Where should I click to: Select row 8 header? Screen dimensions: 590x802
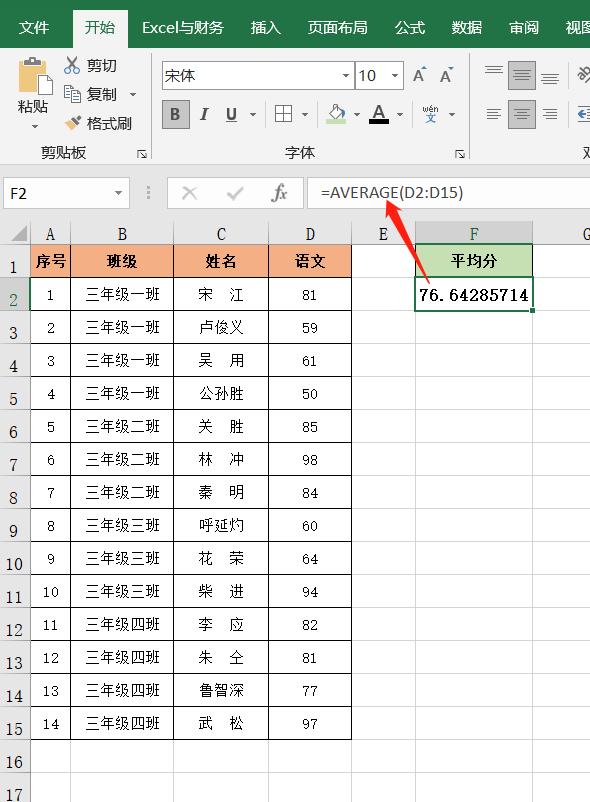(x=14, y=492)
